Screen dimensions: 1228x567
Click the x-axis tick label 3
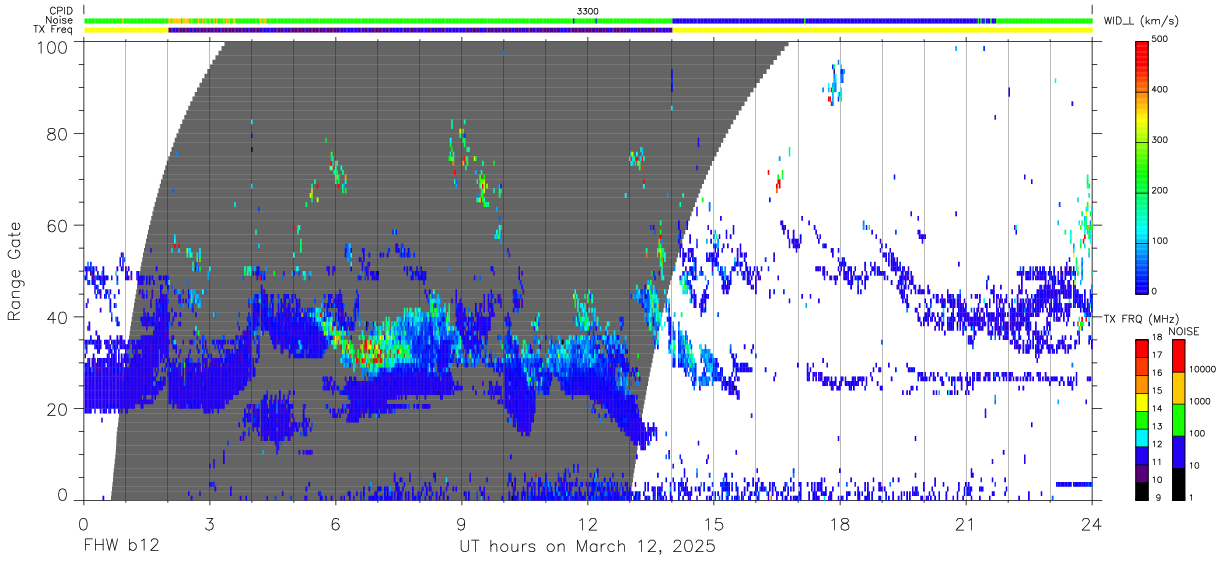click(210, 524)
